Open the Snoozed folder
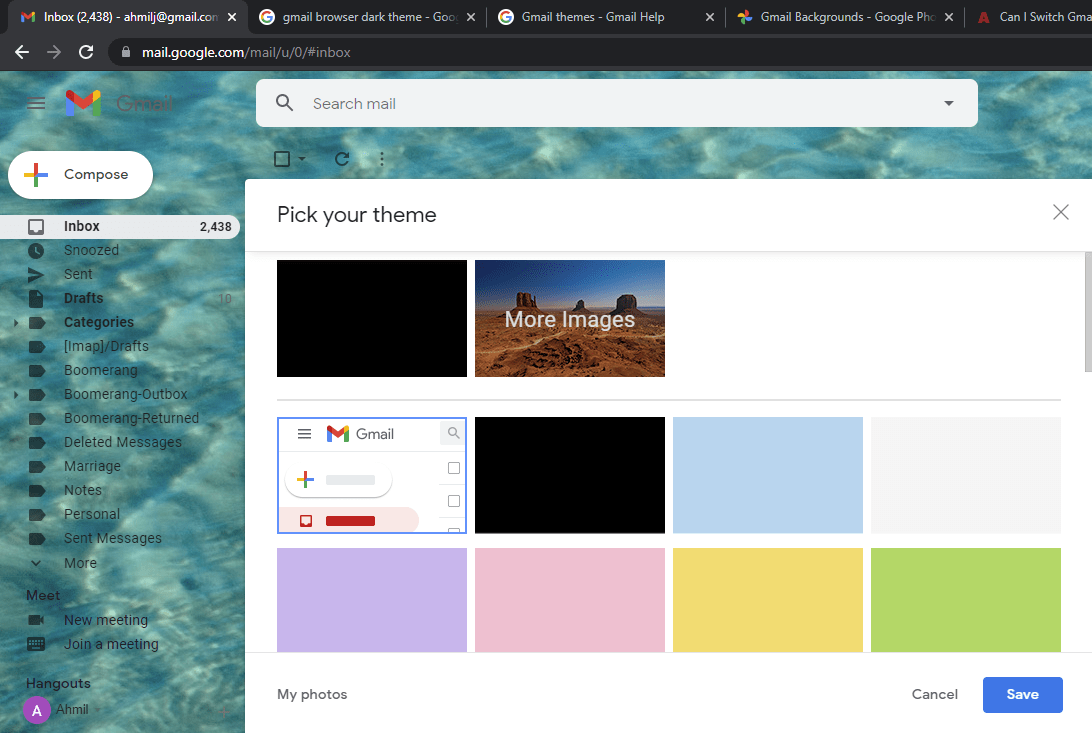This screenshot has height=733, width=1092. coord(91,251)
